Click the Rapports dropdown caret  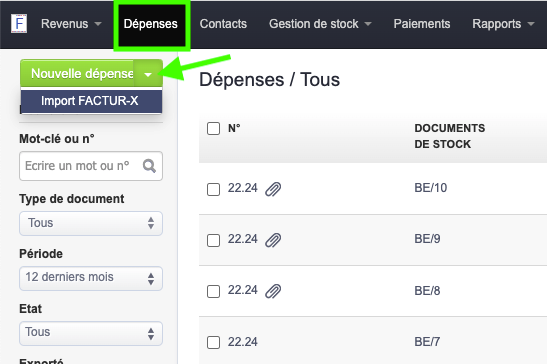click(531, 24)
